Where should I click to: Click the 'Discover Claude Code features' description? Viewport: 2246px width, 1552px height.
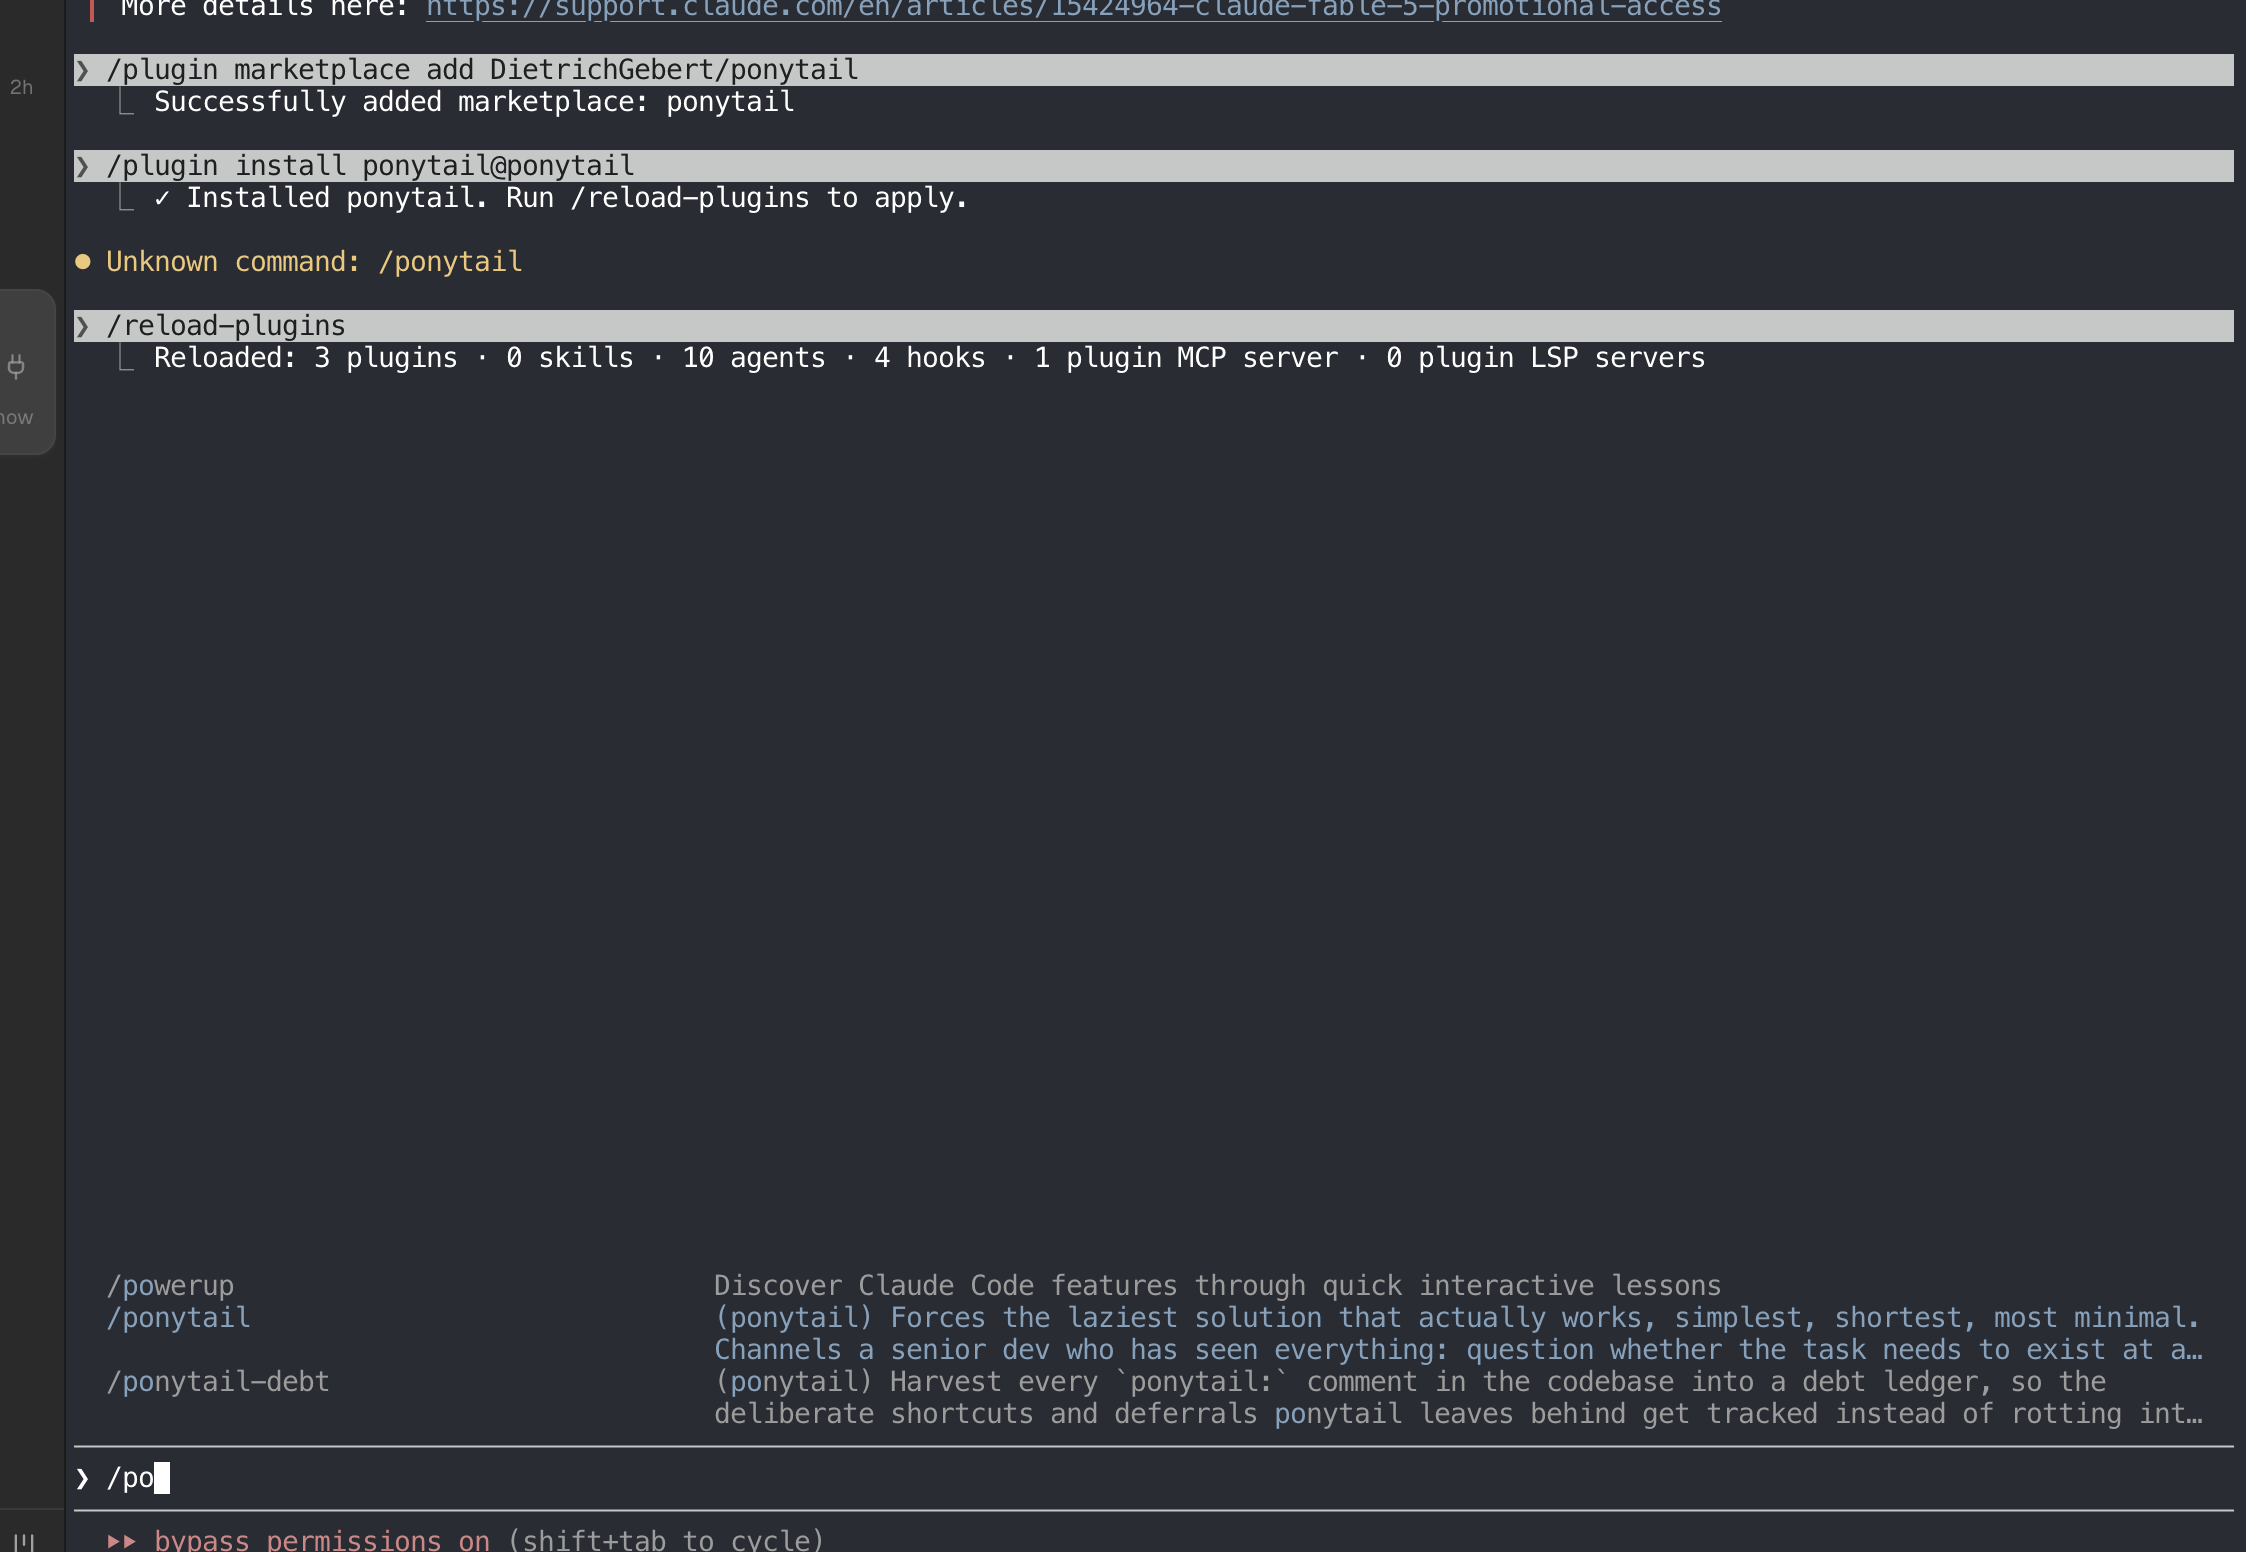(1218, 1285)
